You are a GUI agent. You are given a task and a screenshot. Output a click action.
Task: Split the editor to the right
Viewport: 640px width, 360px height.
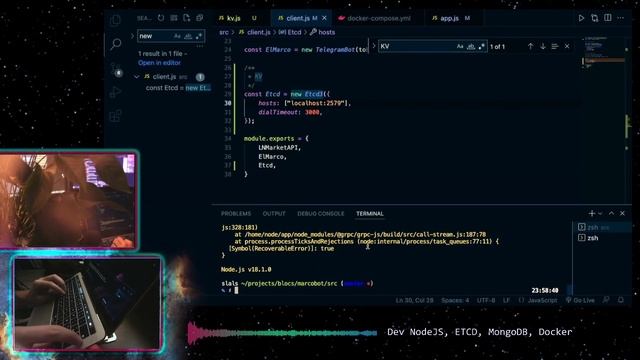[608, 18]
